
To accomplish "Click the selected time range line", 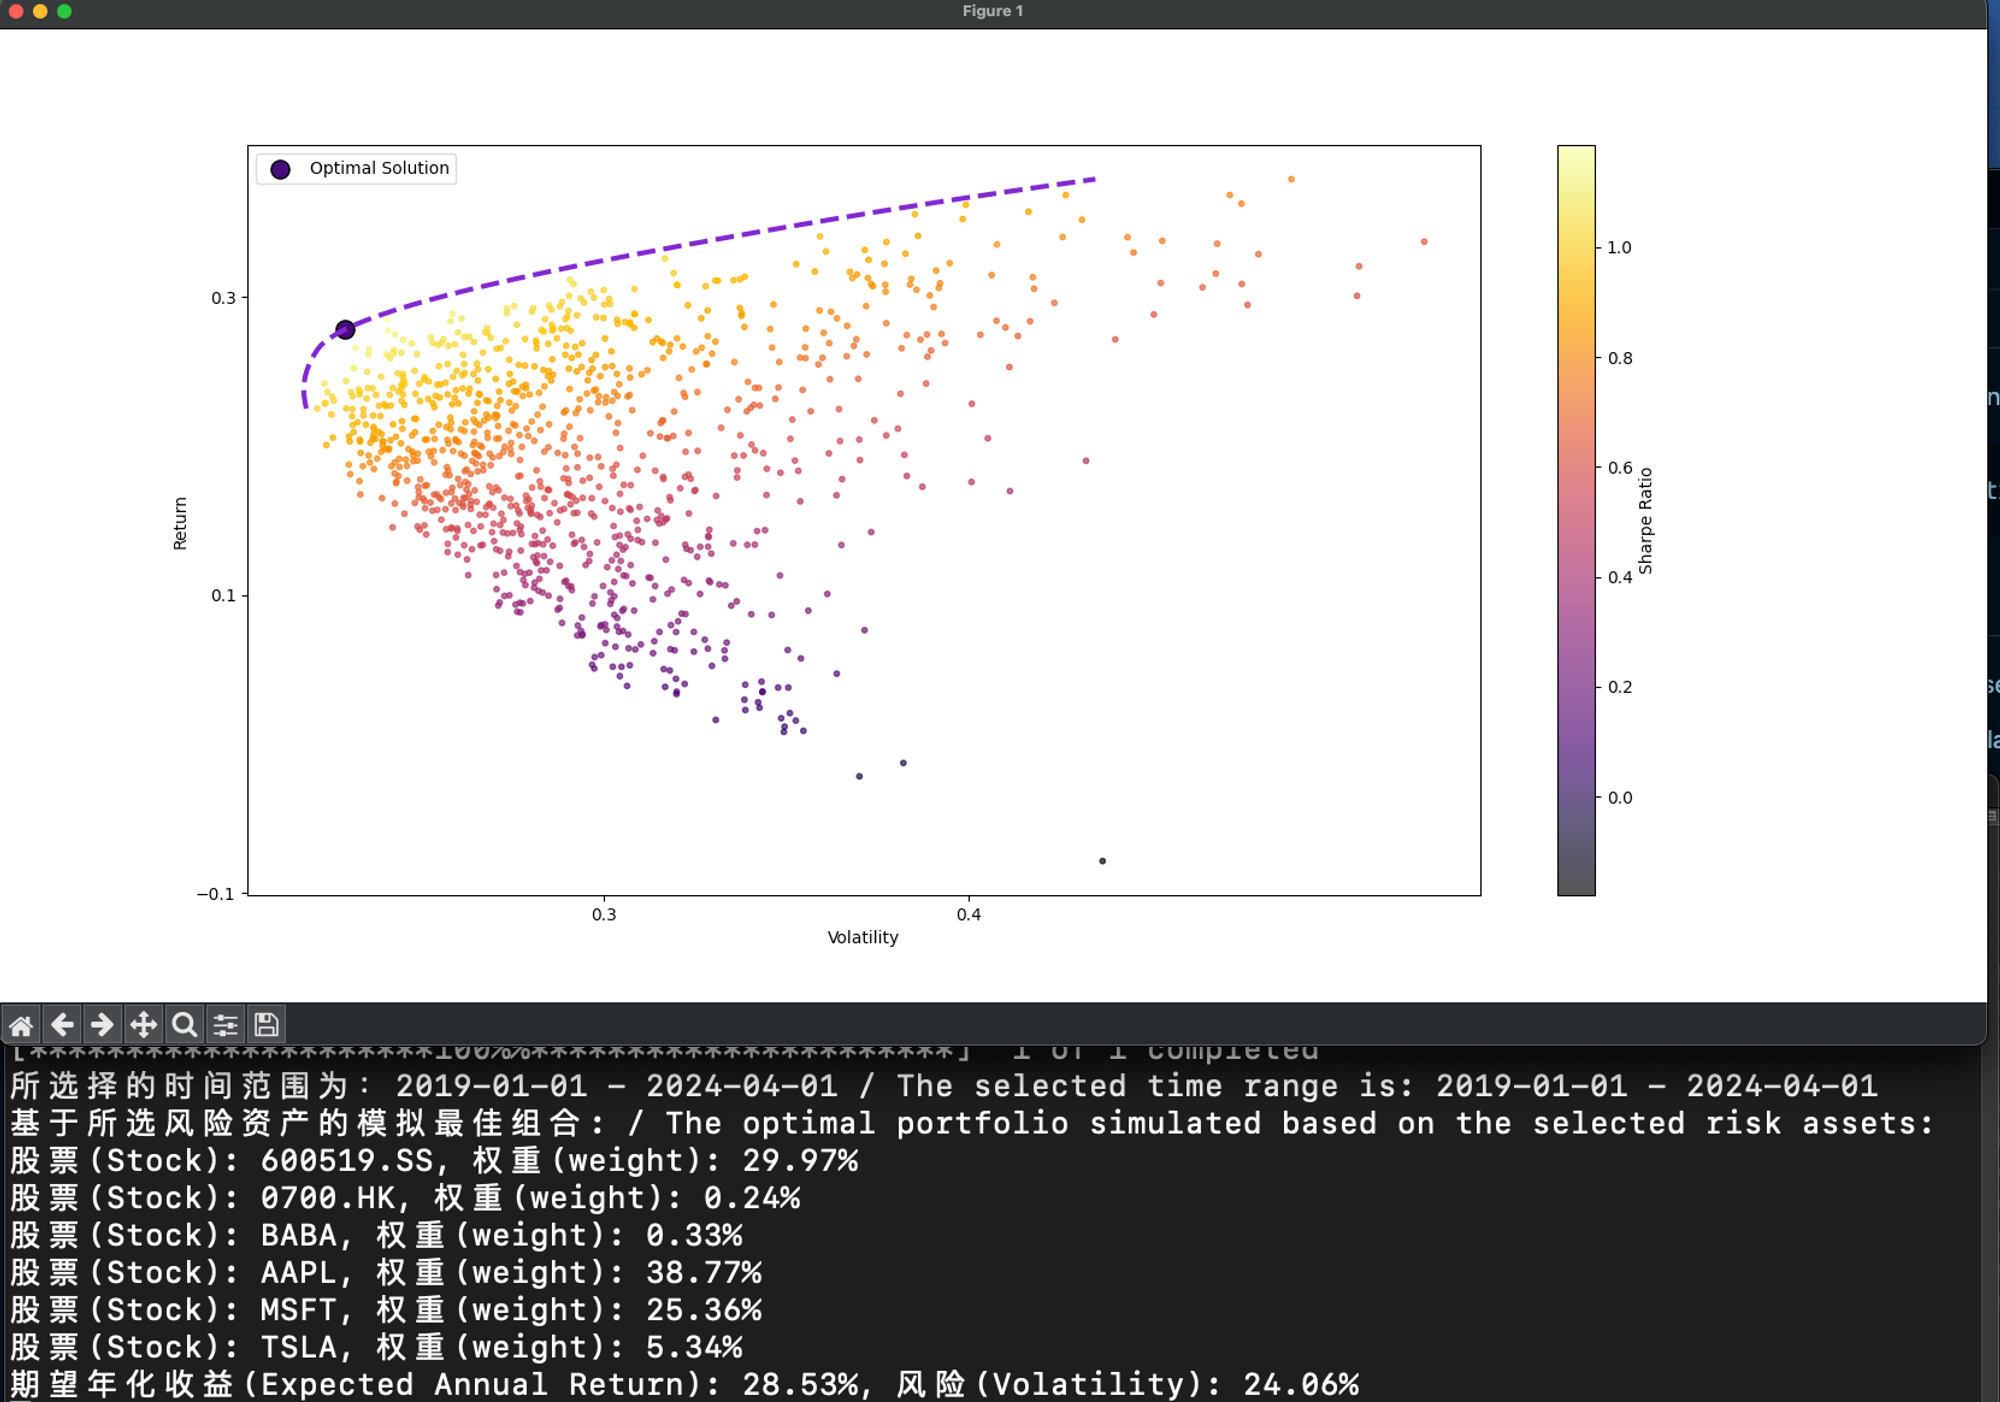I will pyautogui.click(x=944, y=1086).
